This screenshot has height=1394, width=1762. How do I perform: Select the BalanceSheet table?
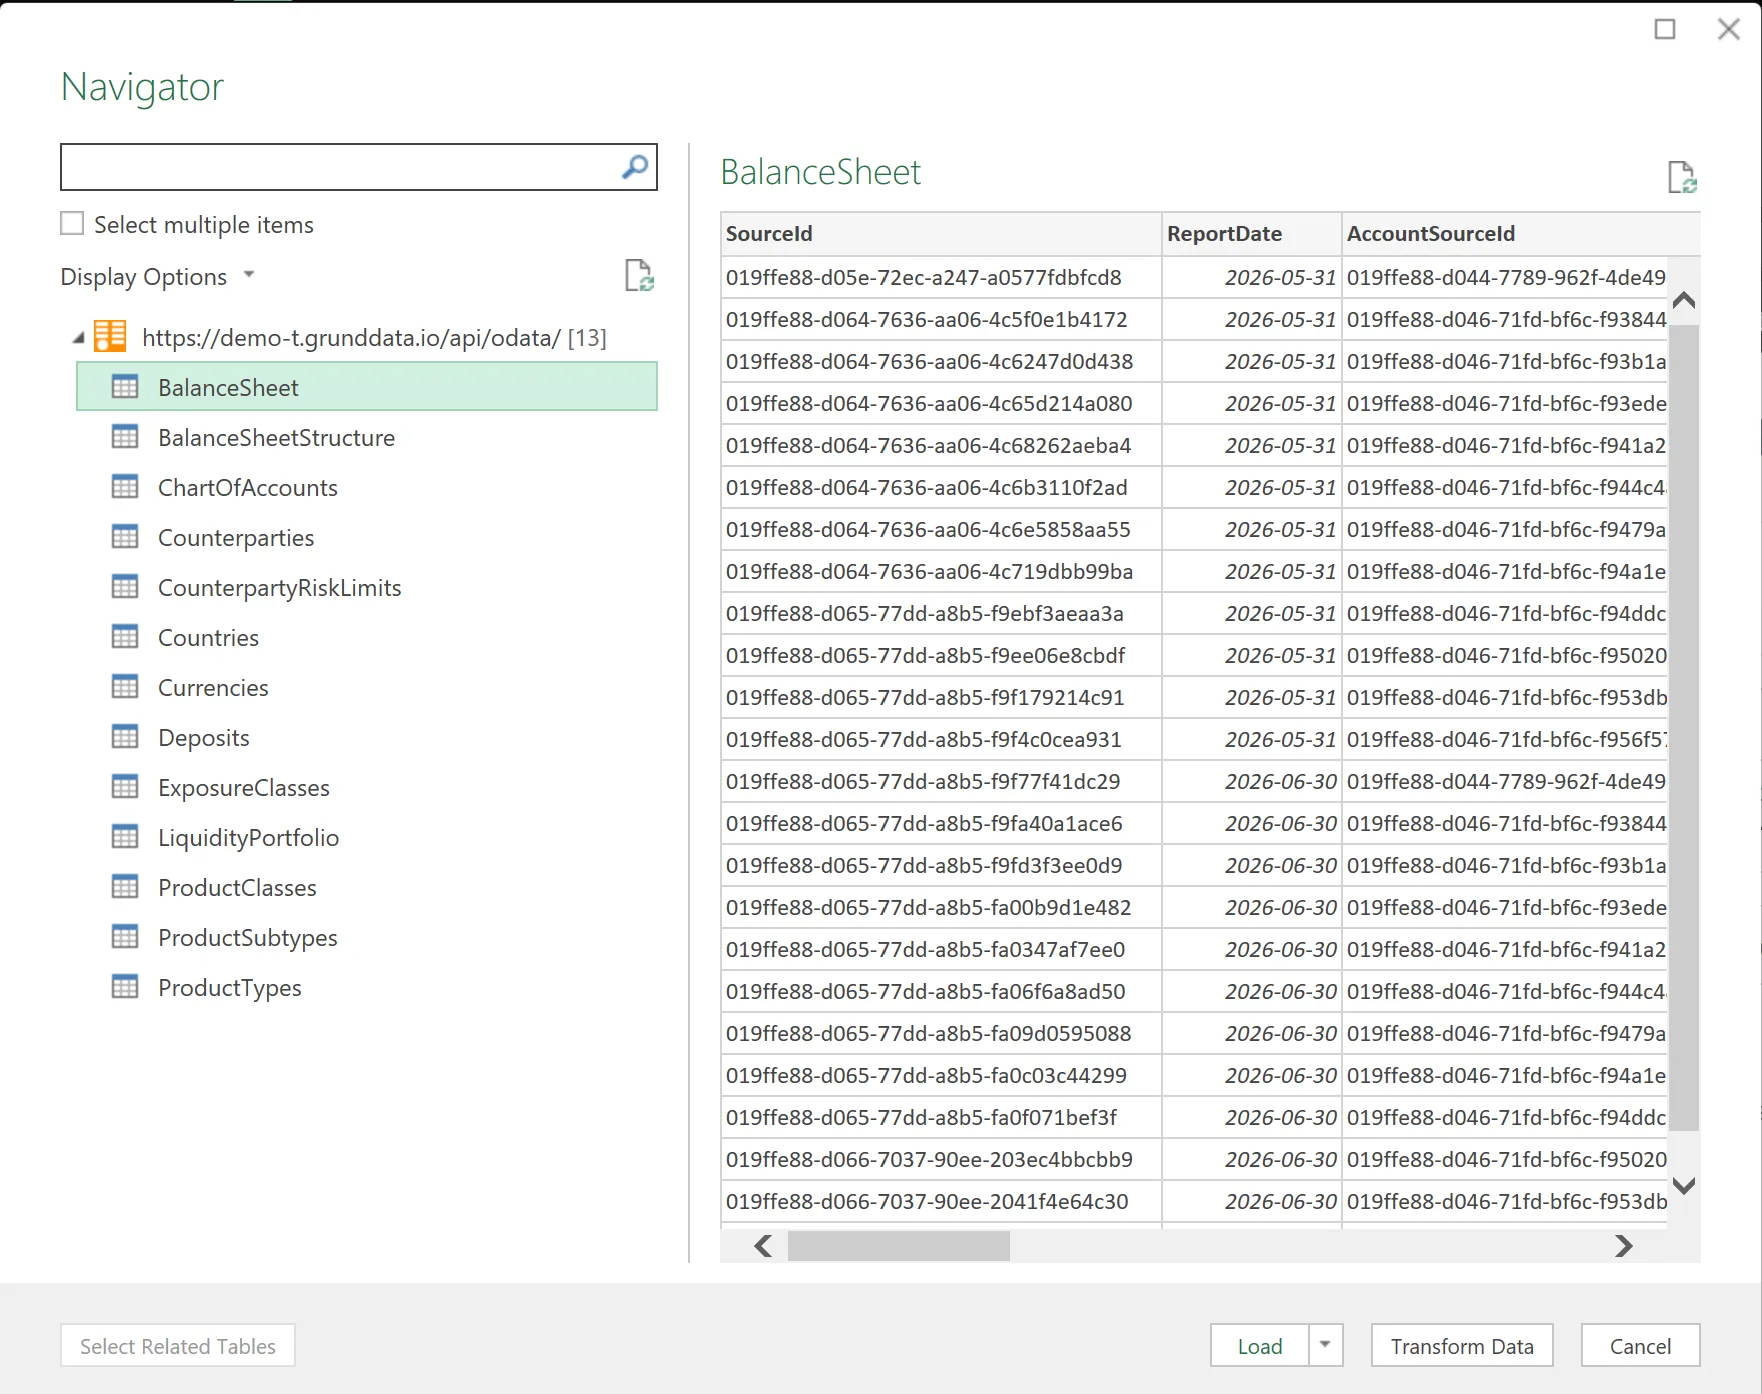coord(367,387)
